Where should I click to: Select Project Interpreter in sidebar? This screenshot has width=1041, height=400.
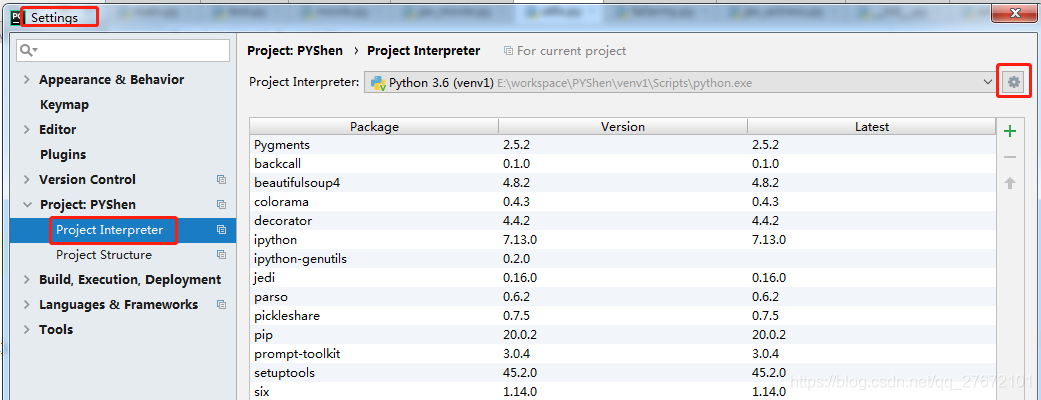[109, 230]
